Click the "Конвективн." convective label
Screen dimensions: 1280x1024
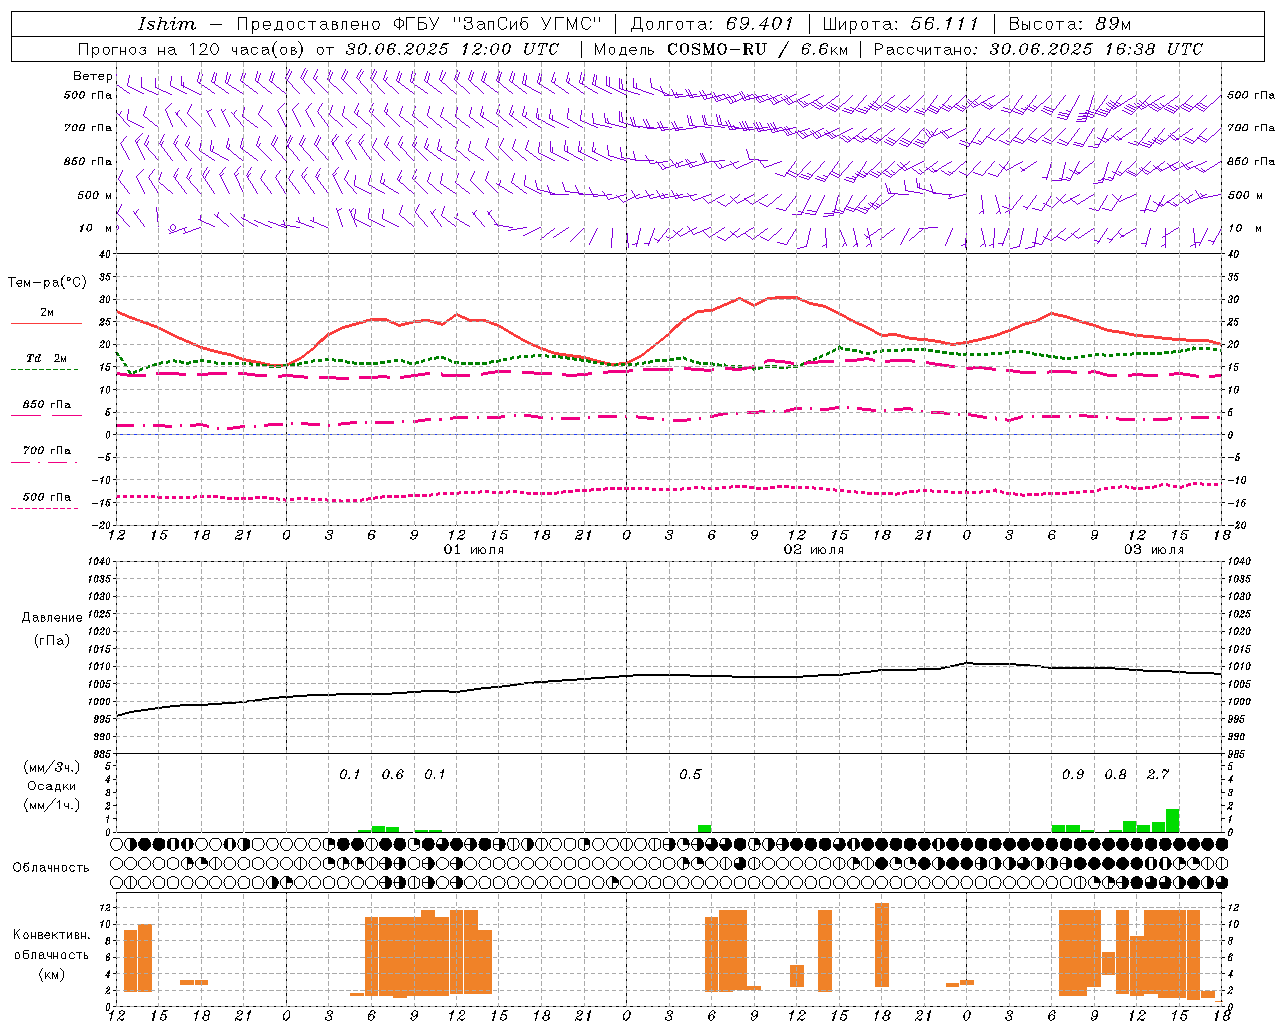(x=51, y=935)
